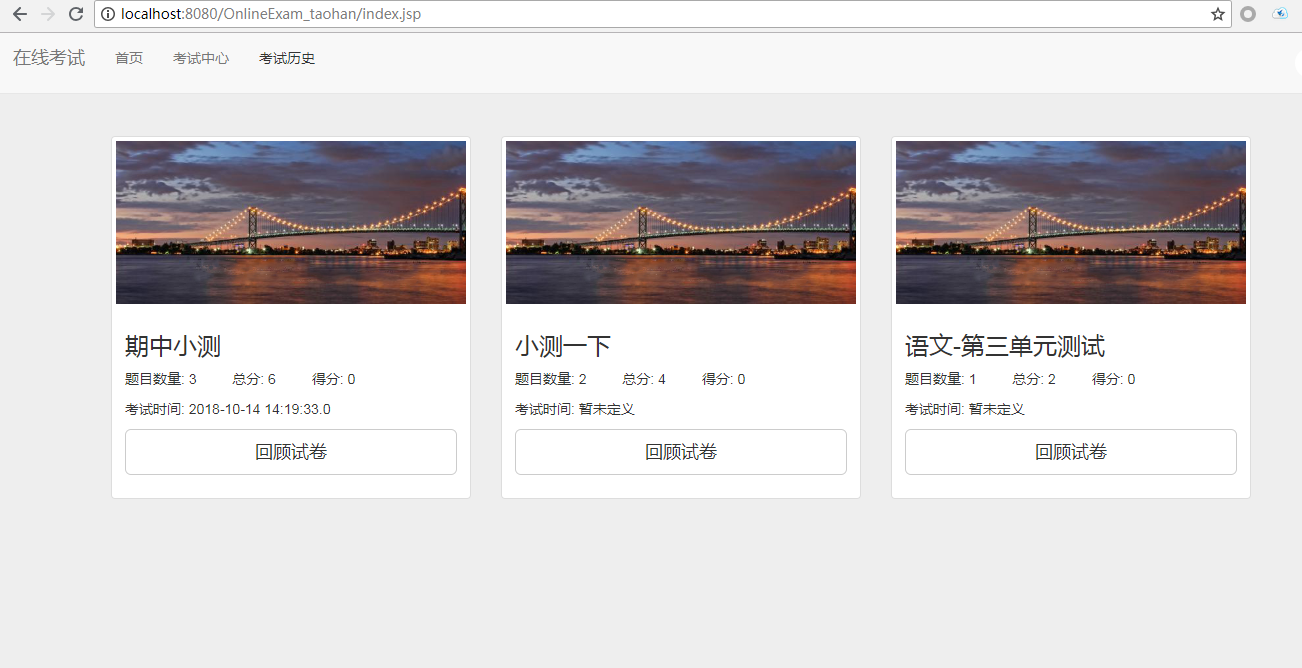Click 回顾试卷 button for 语文-第三单元测试
The height and width of the screenshot is (668, 1302).
[x=1071, y=452]
